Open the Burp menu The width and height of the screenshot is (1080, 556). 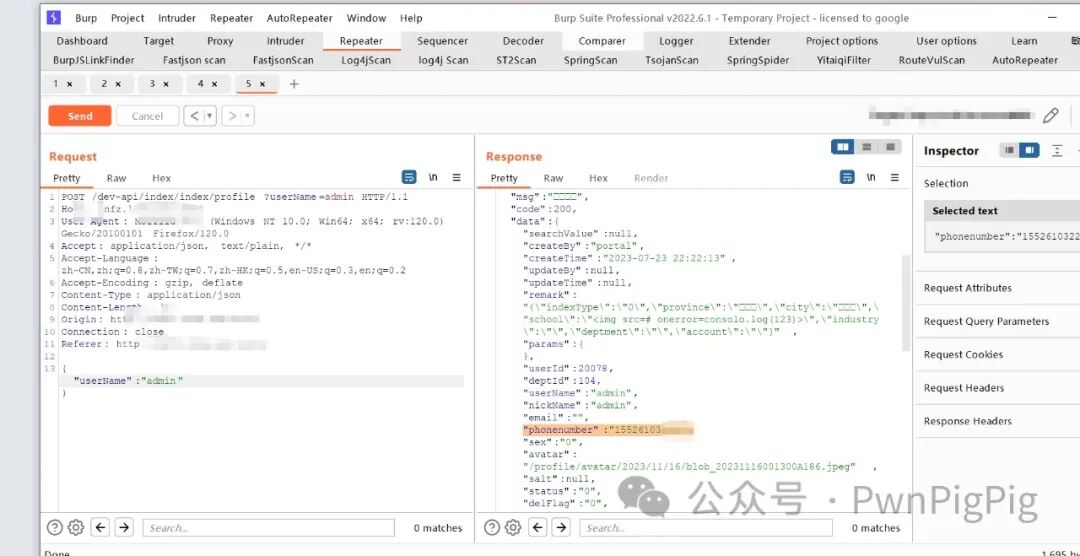tap(86, 18)
